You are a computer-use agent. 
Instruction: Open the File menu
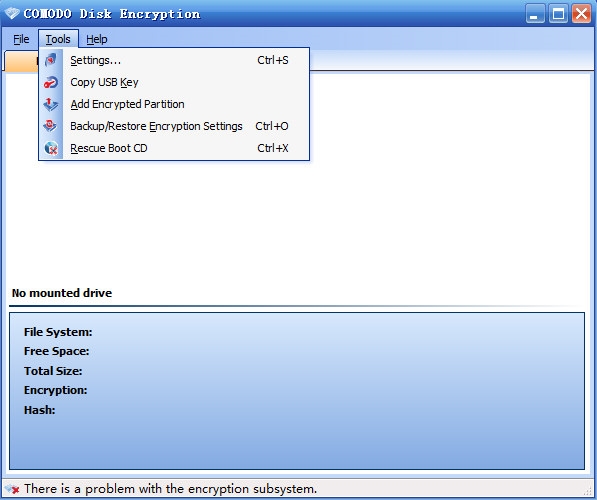click(21, 39)
